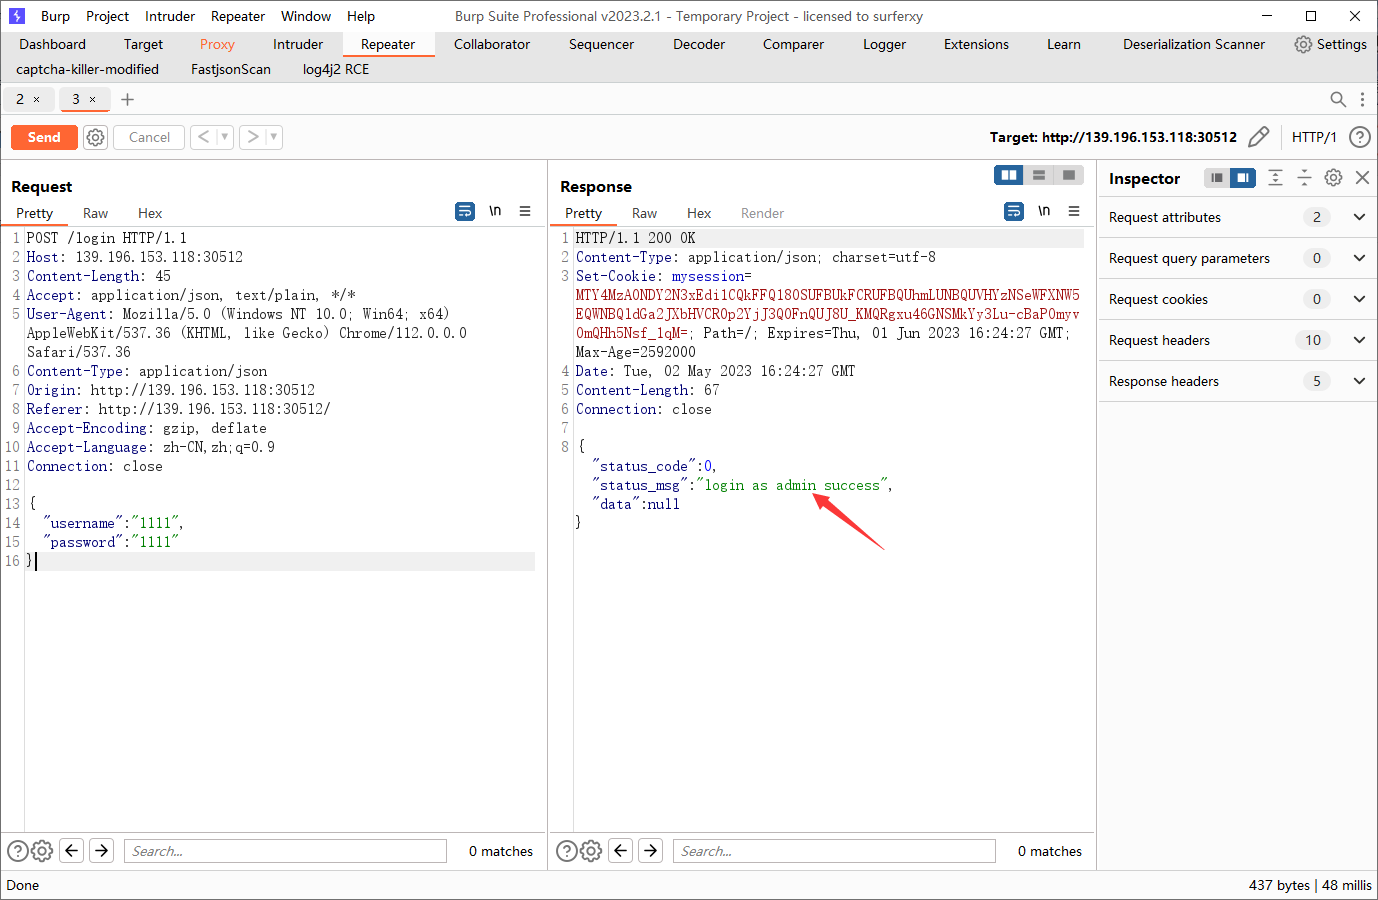Toggle non-printable characters in Request panel
Screen dimensions: 1378x900
[495, 211]
